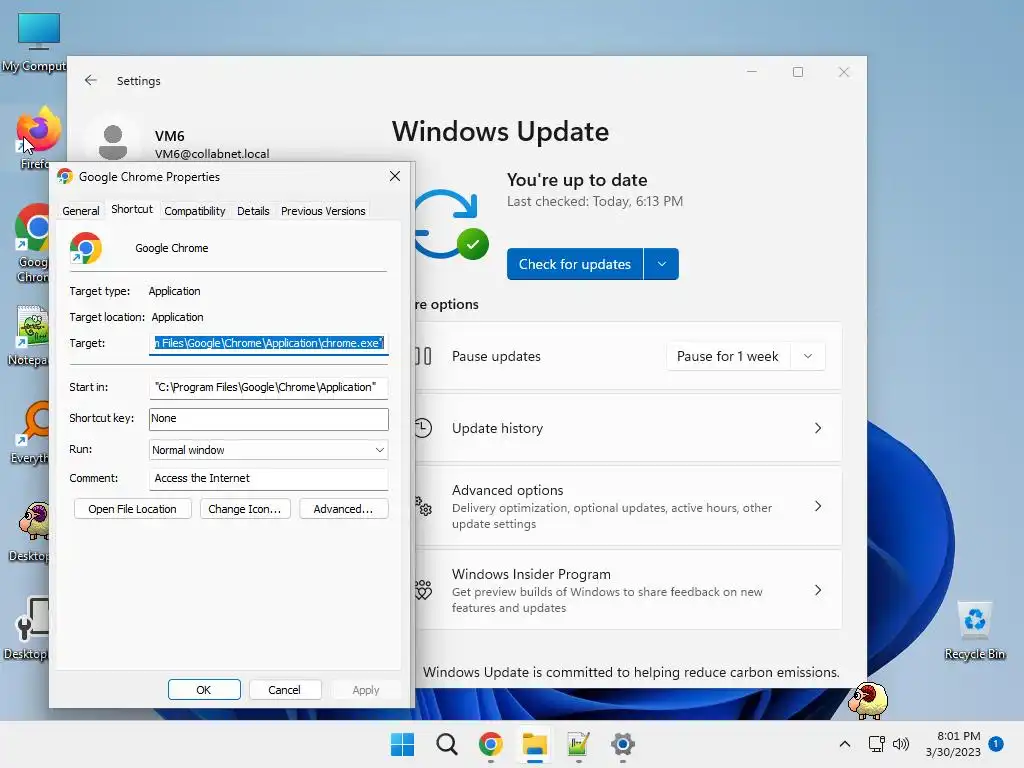Open taskbar Search
1024x768 pixels.
point(447,744)
